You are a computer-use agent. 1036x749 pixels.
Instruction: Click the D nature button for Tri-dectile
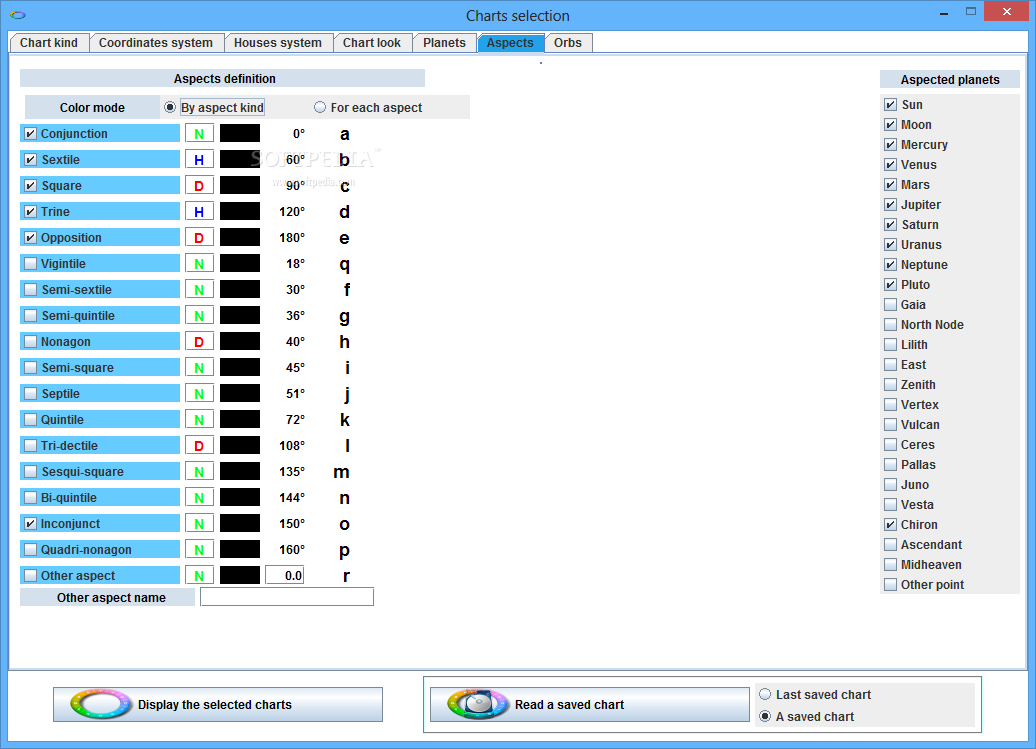pyautogui.click(x=199, y=445)
